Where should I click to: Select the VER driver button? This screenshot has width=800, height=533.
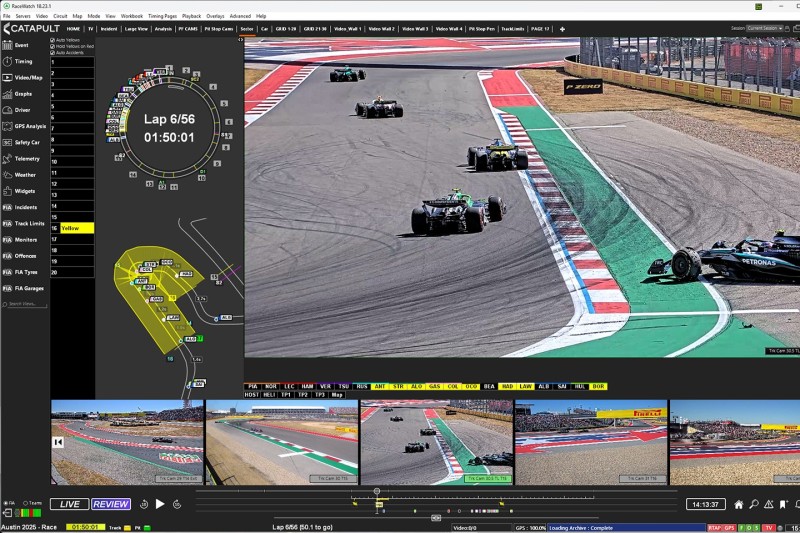pos(325,387)
